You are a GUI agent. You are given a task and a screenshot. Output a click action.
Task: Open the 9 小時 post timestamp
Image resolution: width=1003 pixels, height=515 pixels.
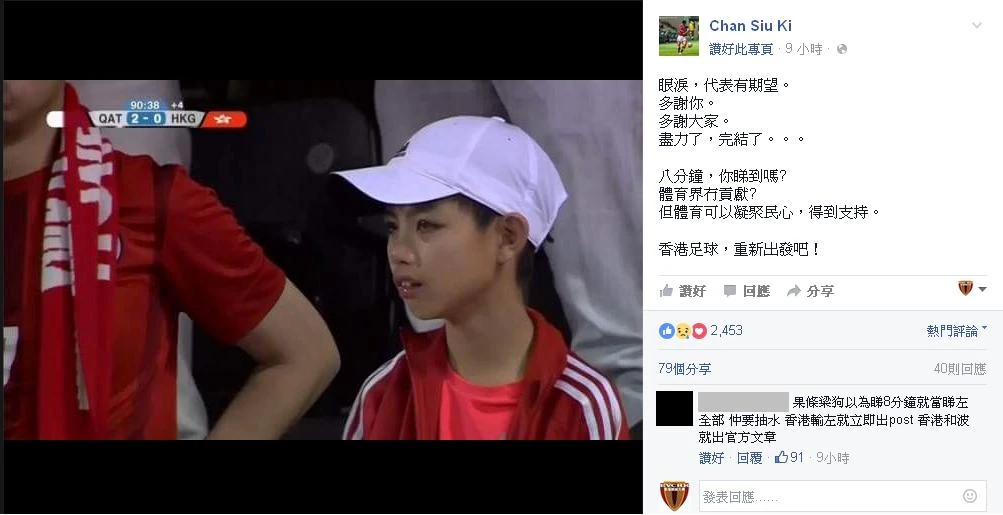(803, 49)
